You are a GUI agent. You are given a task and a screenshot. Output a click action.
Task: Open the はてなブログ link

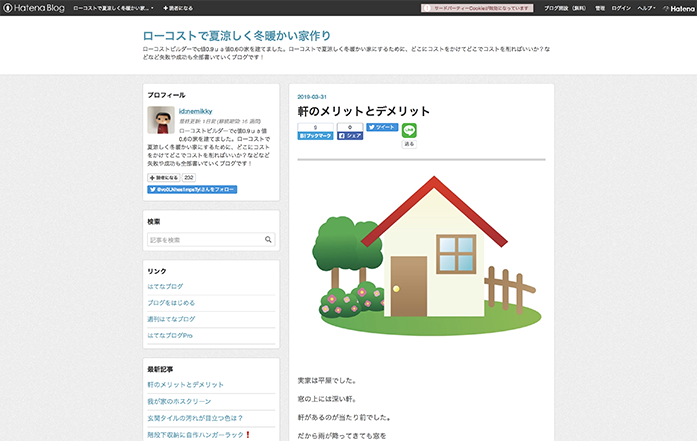click(165, 286)
